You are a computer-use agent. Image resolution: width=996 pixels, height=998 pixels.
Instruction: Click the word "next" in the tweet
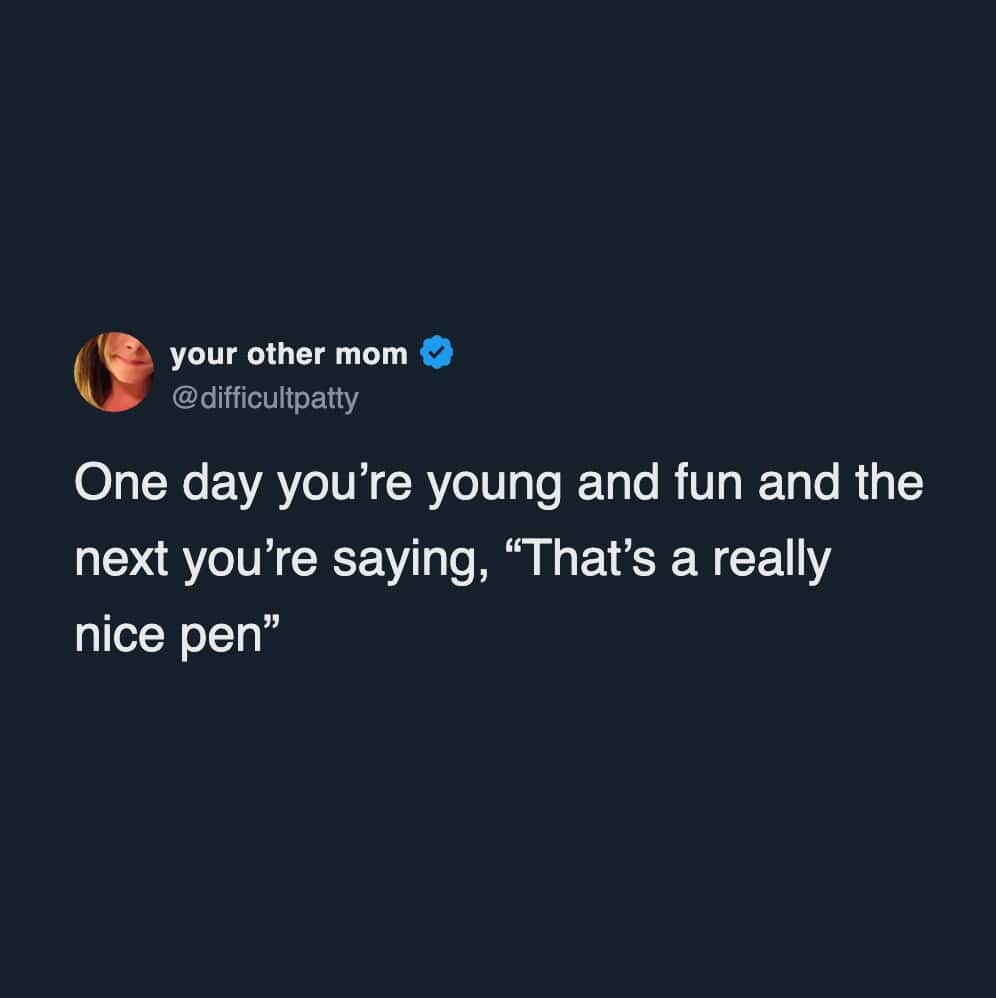coord(119,561)
